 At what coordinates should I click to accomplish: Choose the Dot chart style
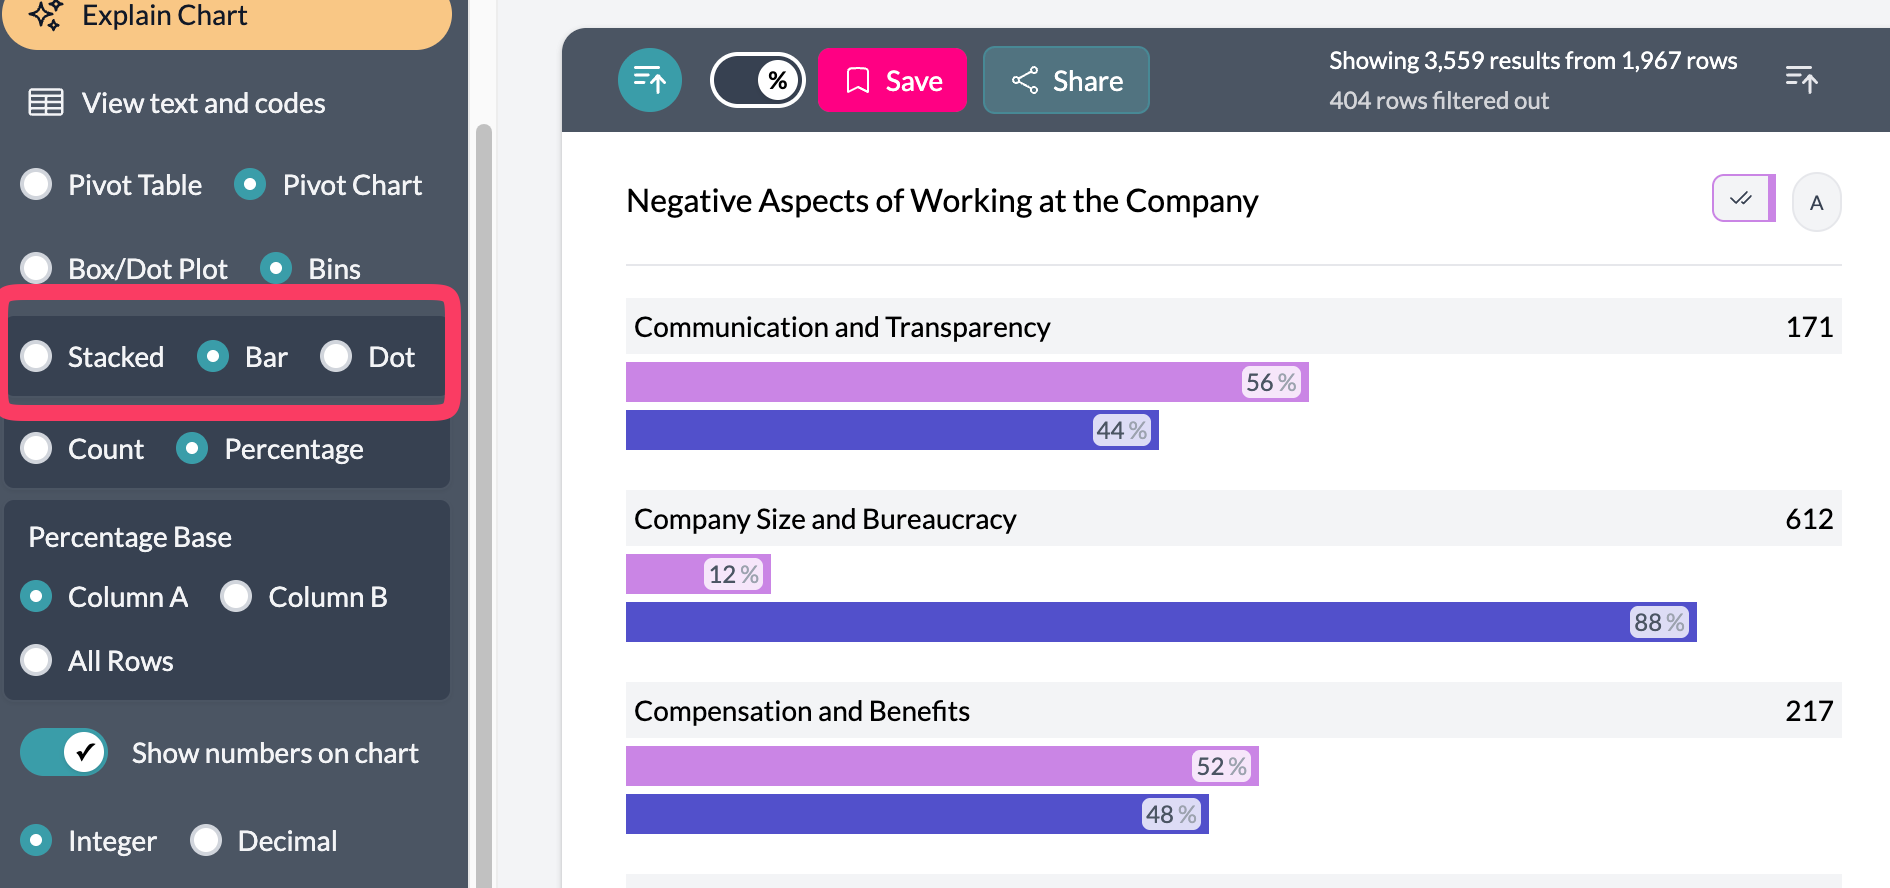[x=337, y=357]
